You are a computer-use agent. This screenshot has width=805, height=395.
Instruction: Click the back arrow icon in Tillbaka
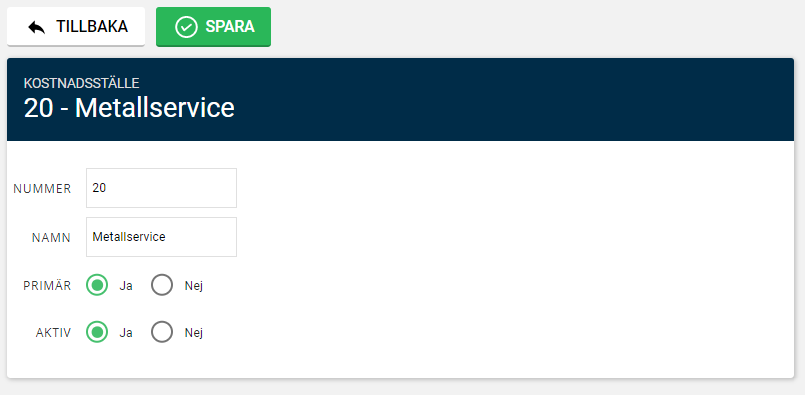36,27
